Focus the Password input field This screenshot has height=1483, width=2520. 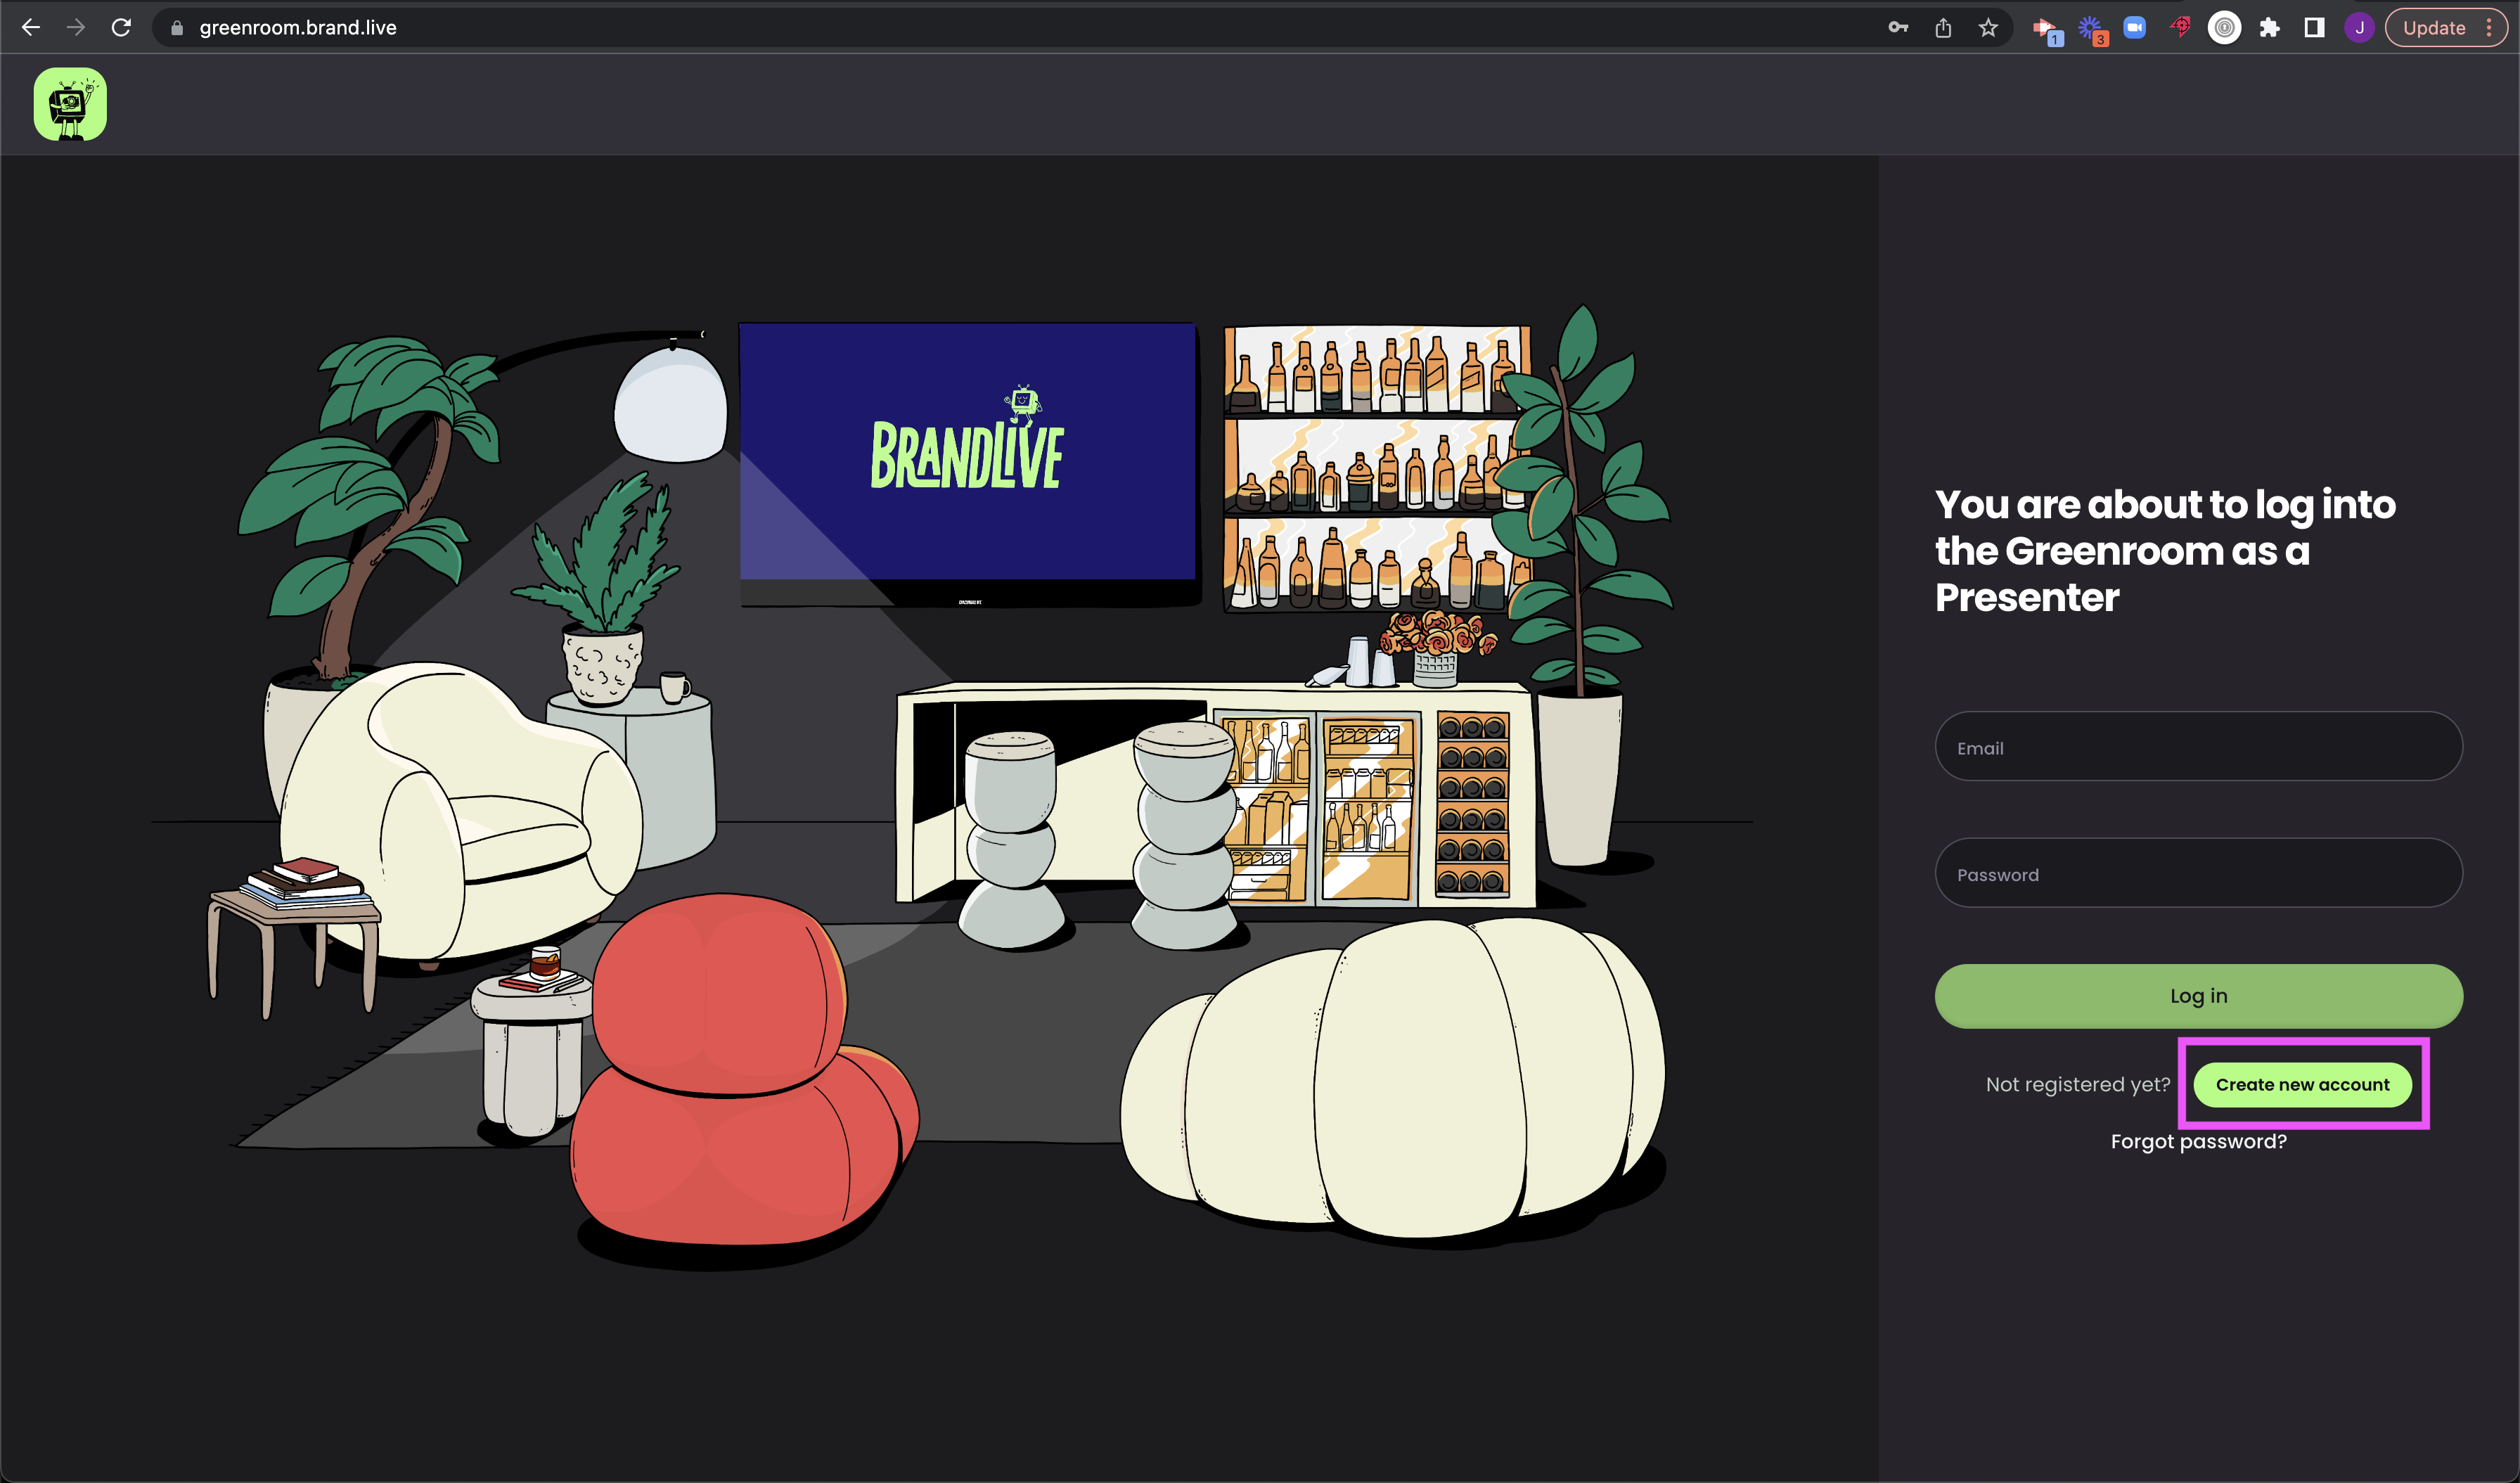tap(2198, 874)
